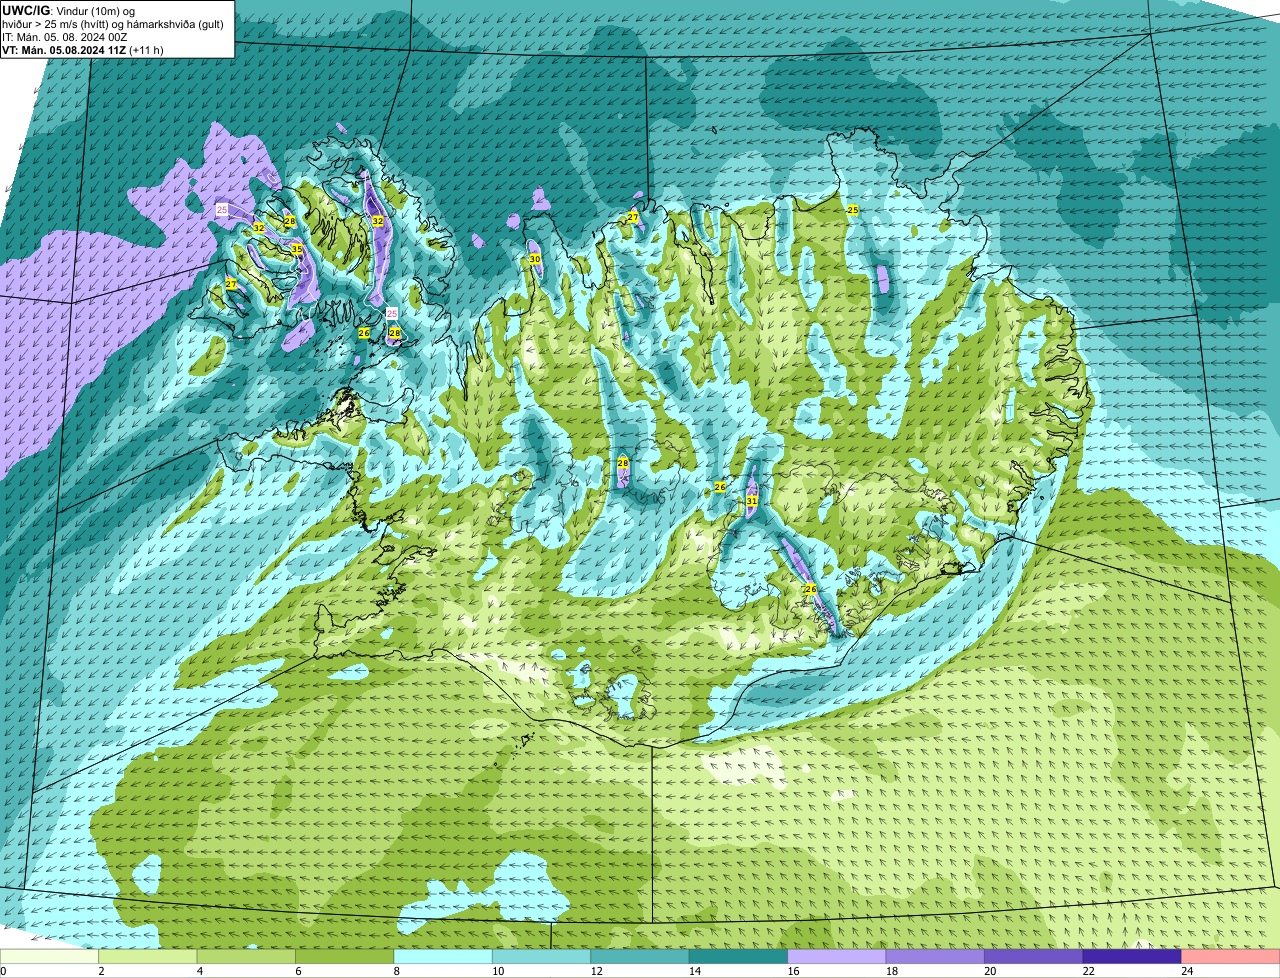
Task: Click the yellow gust label 30
Action: (x=535, y=259)
